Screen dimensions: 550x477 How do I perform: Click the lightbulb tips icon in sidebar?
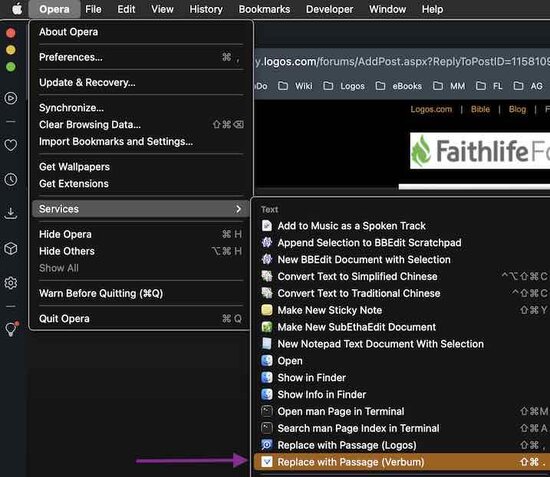point(11,329)
